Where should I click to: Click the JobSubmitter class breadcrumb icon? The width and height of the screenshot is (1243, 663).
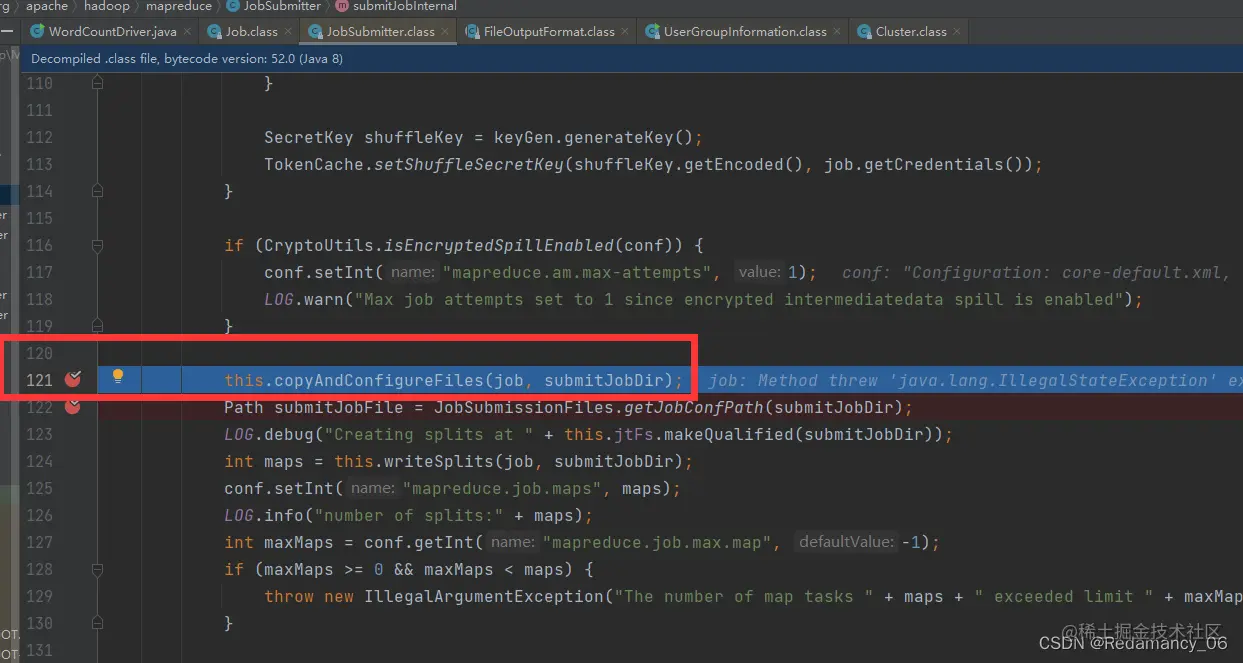point(234,6)
